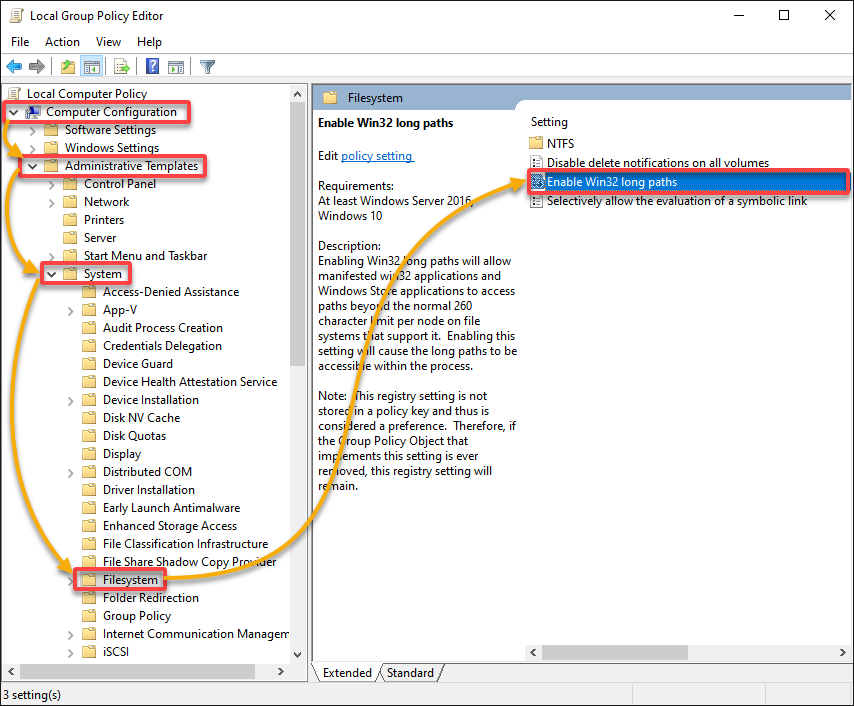Select Enable Win32 long paths setting

[x=688, y=182]
